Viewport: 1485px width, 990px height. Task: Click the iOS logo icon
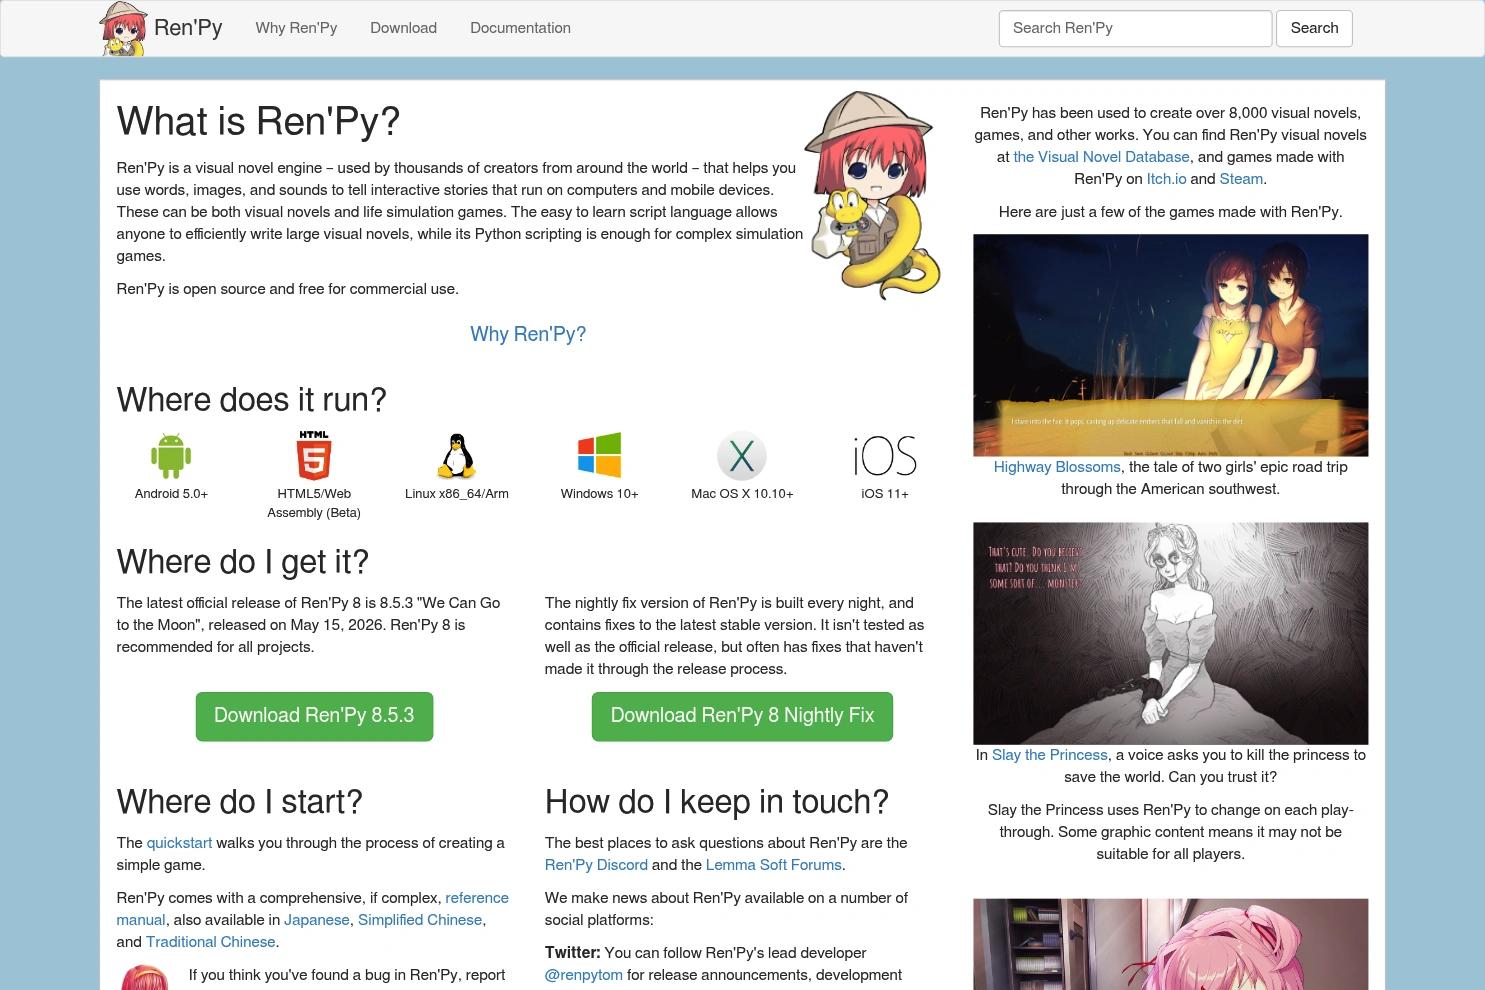pyautogui.click(x=885, y=456)
